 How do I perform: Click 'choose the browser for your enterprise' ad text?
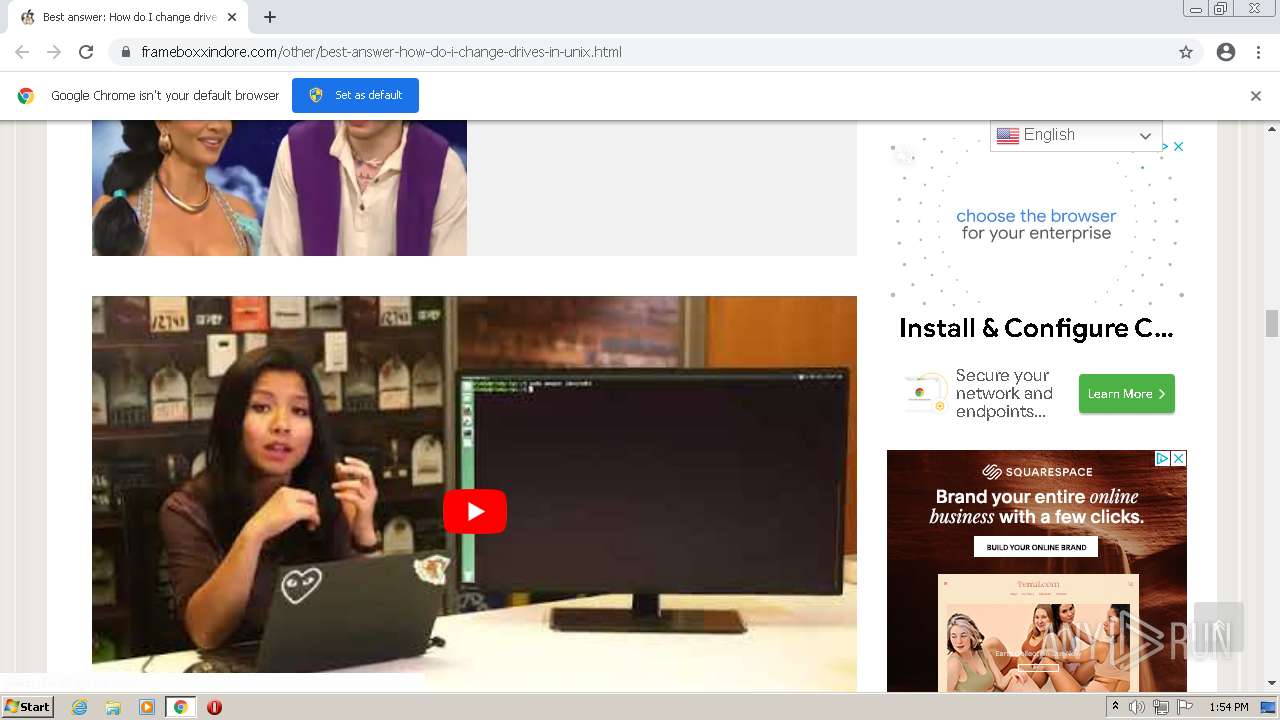(x=1036, y=224)
